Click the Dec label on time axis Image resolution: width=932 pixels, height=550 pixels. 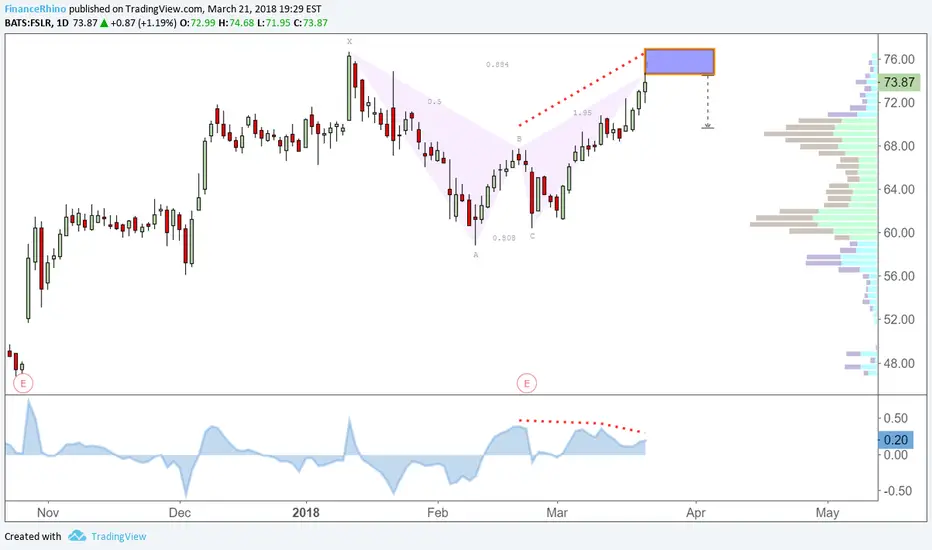tap(180, 513)
